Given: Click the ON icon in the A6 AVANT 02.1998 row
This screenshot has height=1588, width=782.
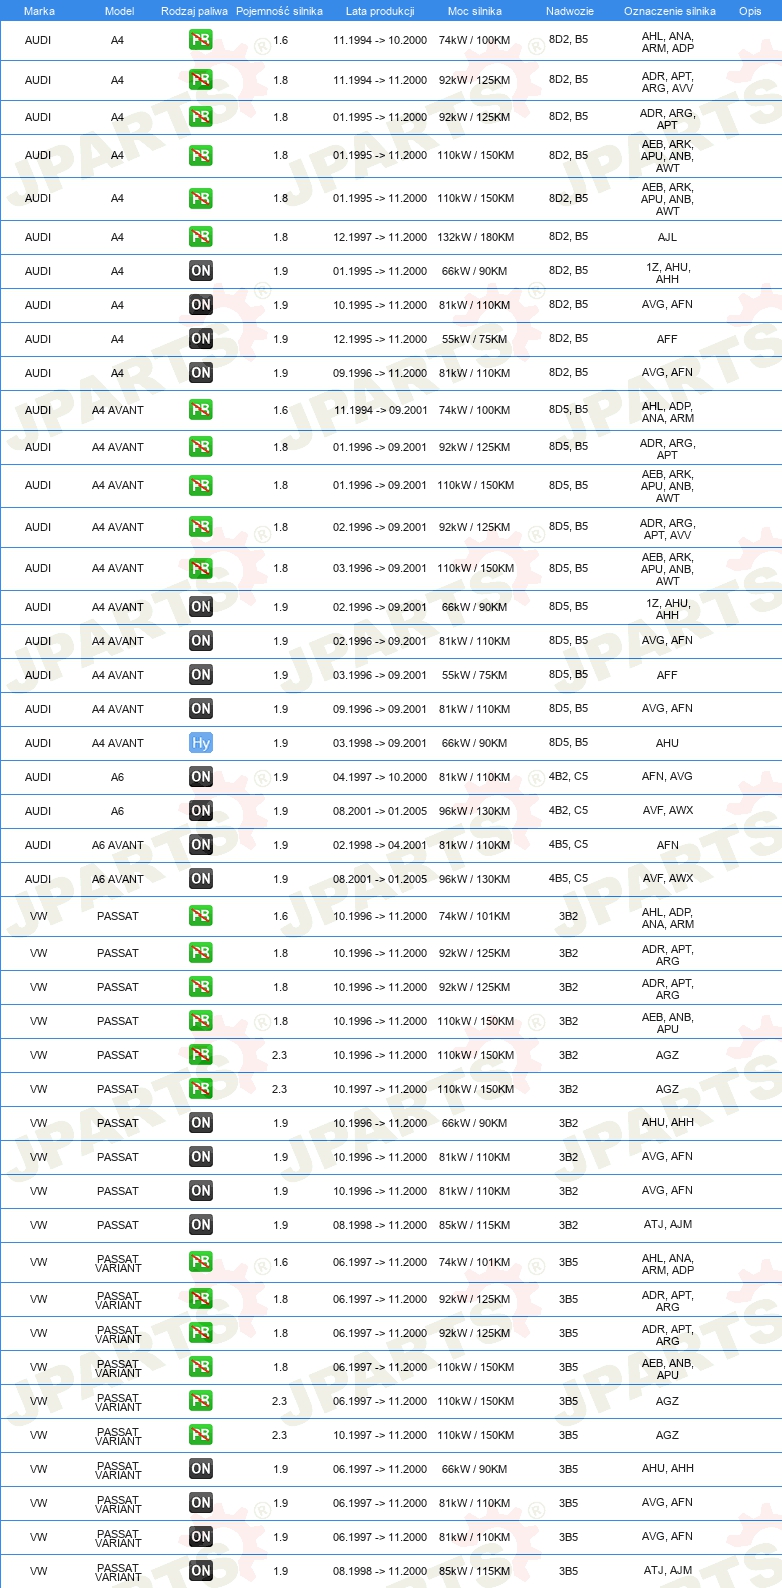Looking at the screenshot, I should coord(201,845).
